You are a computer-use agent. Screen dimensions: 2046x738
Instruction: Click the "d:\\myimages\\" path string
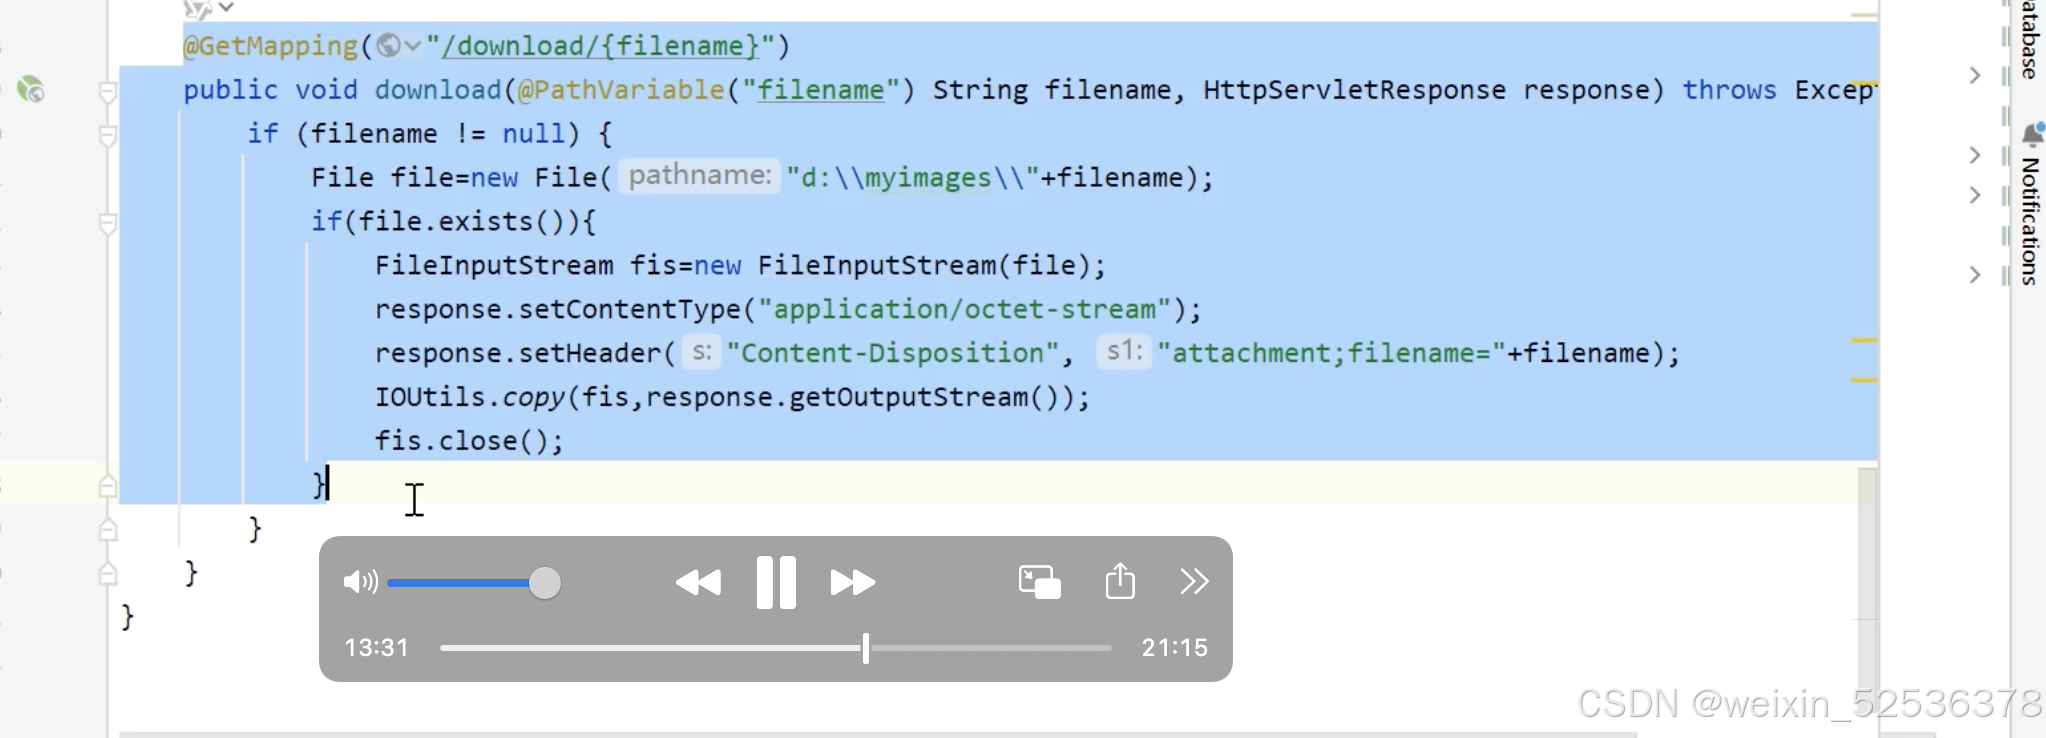tap(913, 178)
